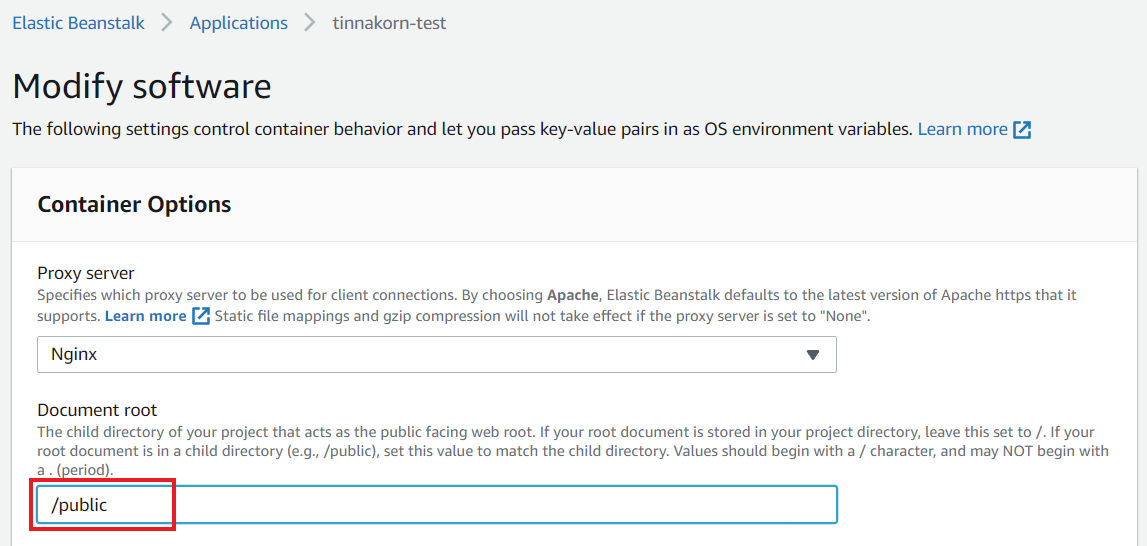Click the Document root field label
Image resolution: width=1147 pixels, height=546 pixels.
[x=97, y=410]
